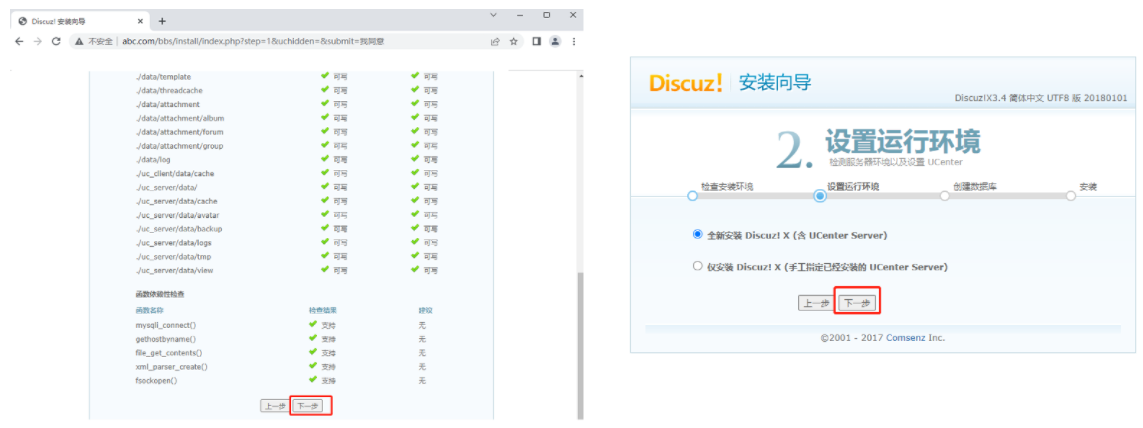The width and height of the screenshot is (1143, 428).
Task: Click the ./data/threadcache row text
Action: 169,90
